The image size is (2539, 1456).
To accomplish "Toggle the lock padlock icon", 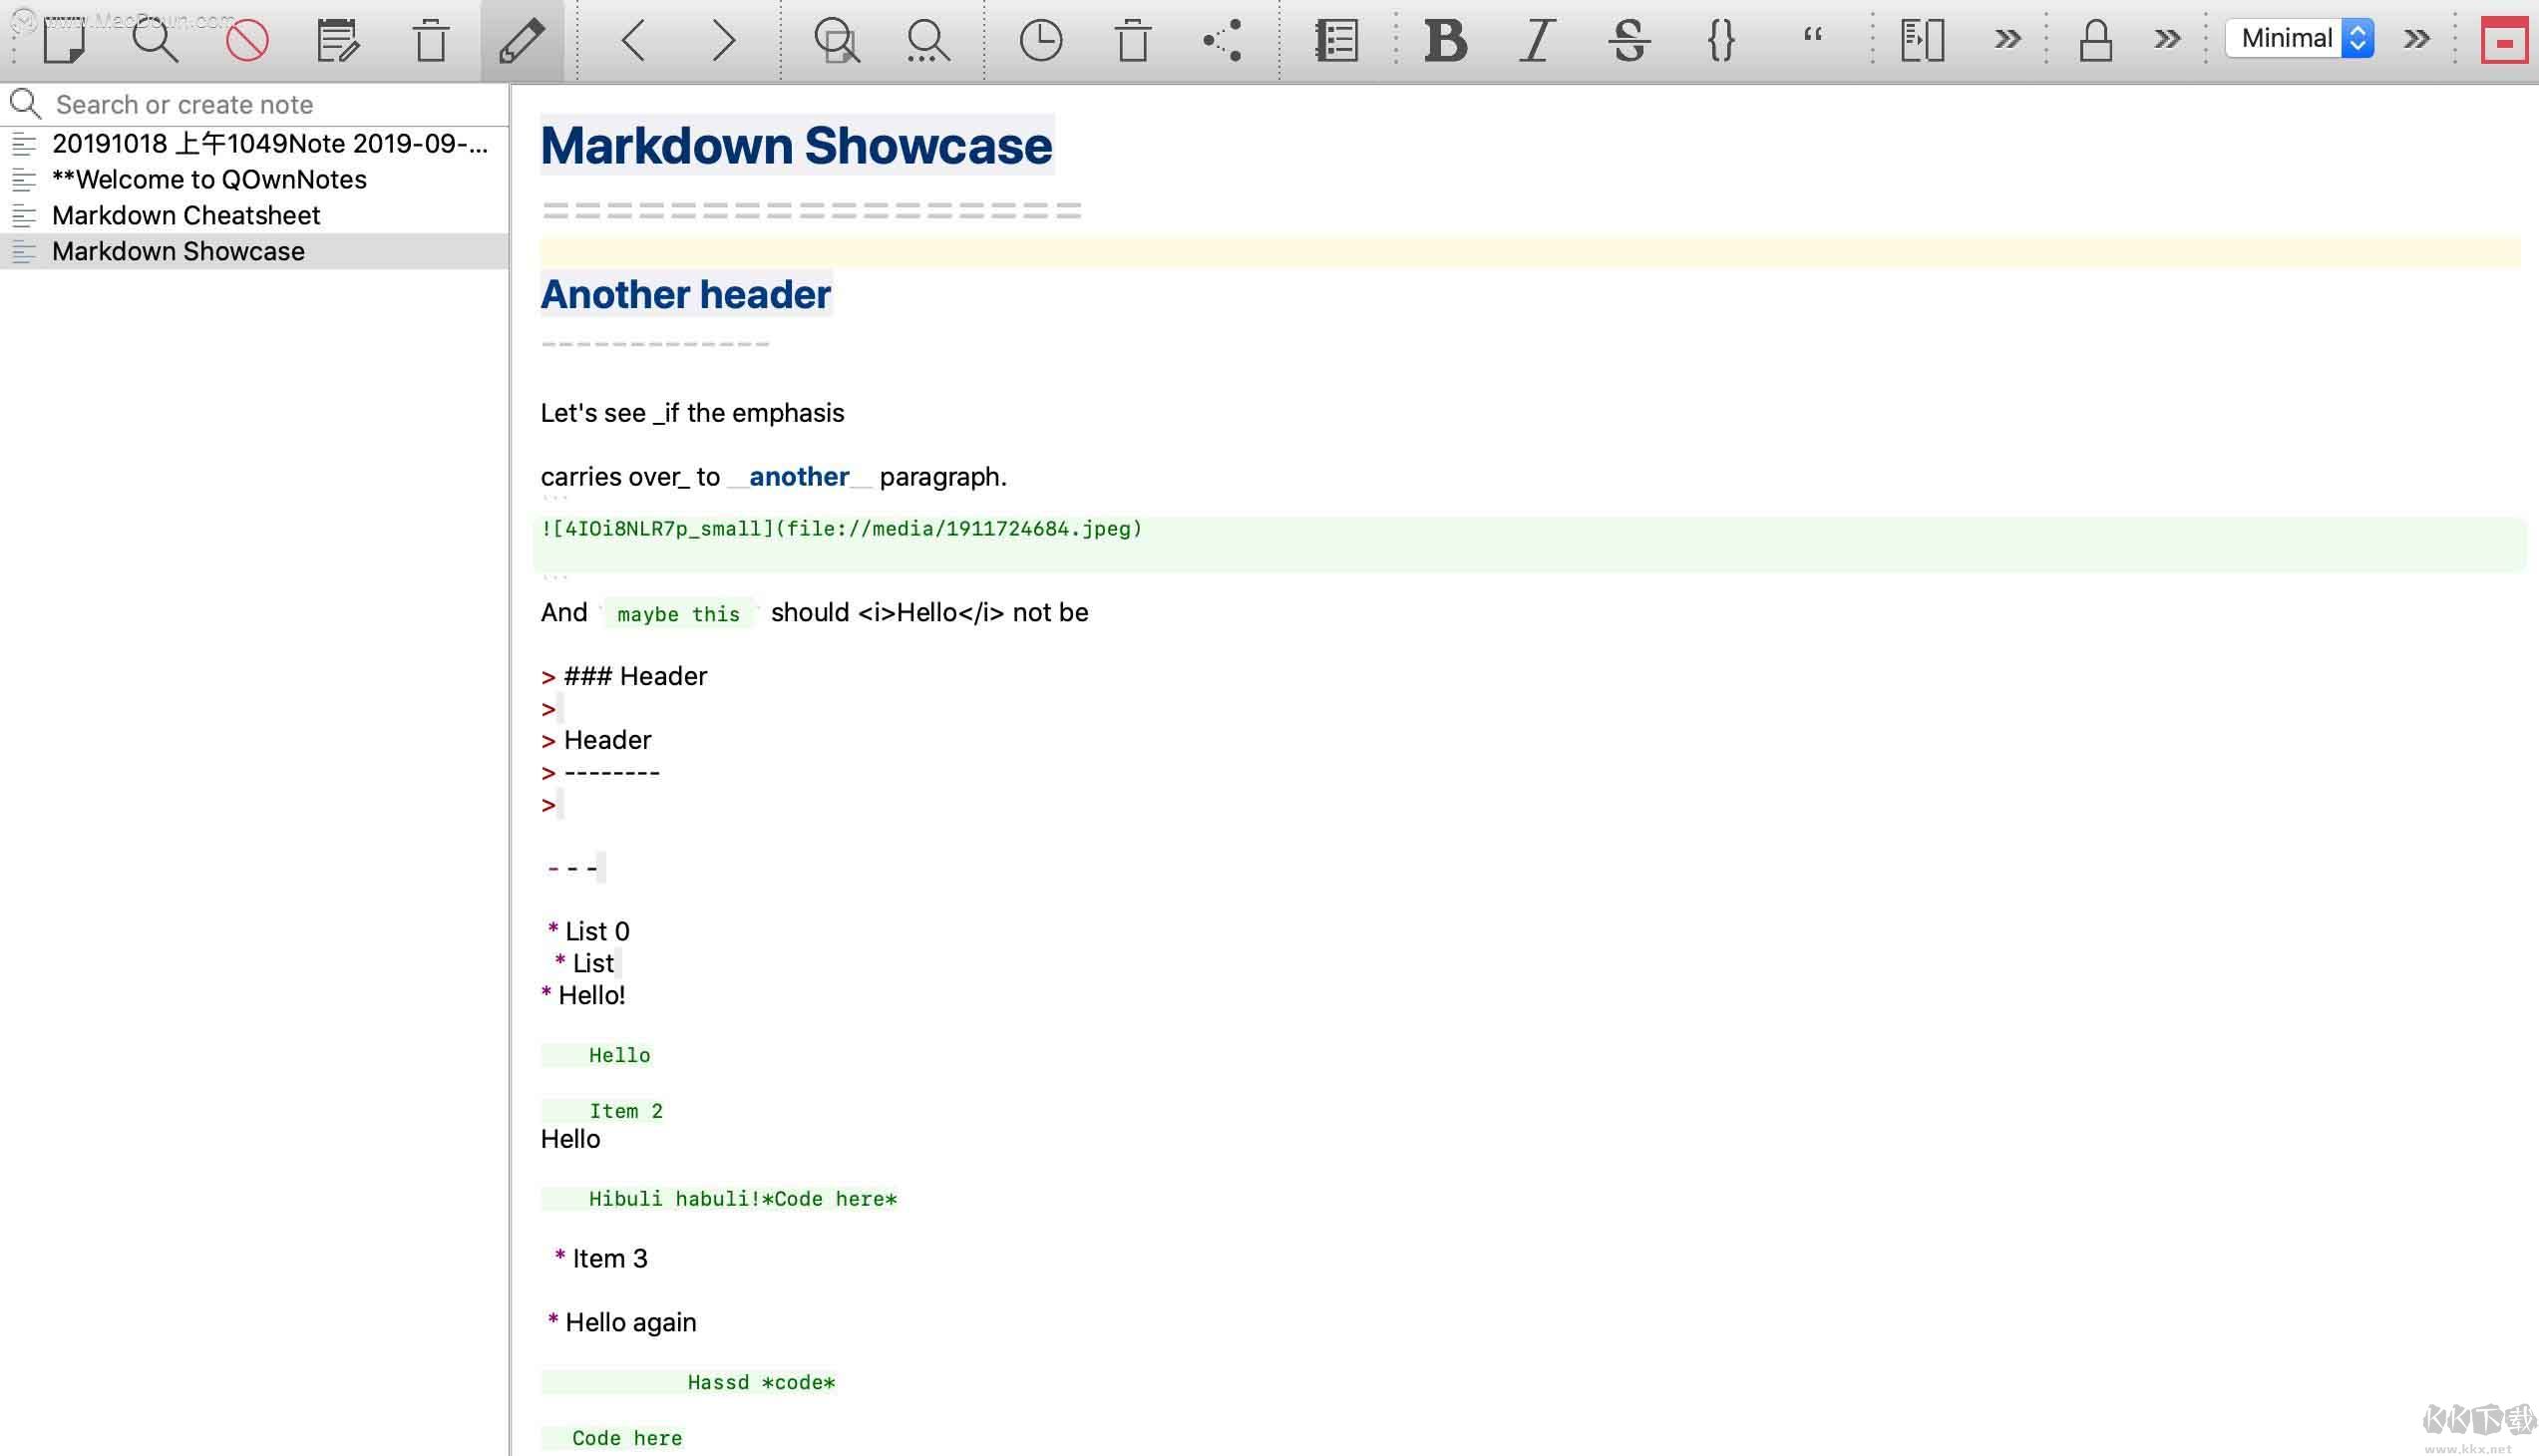I will [2095, 40].
